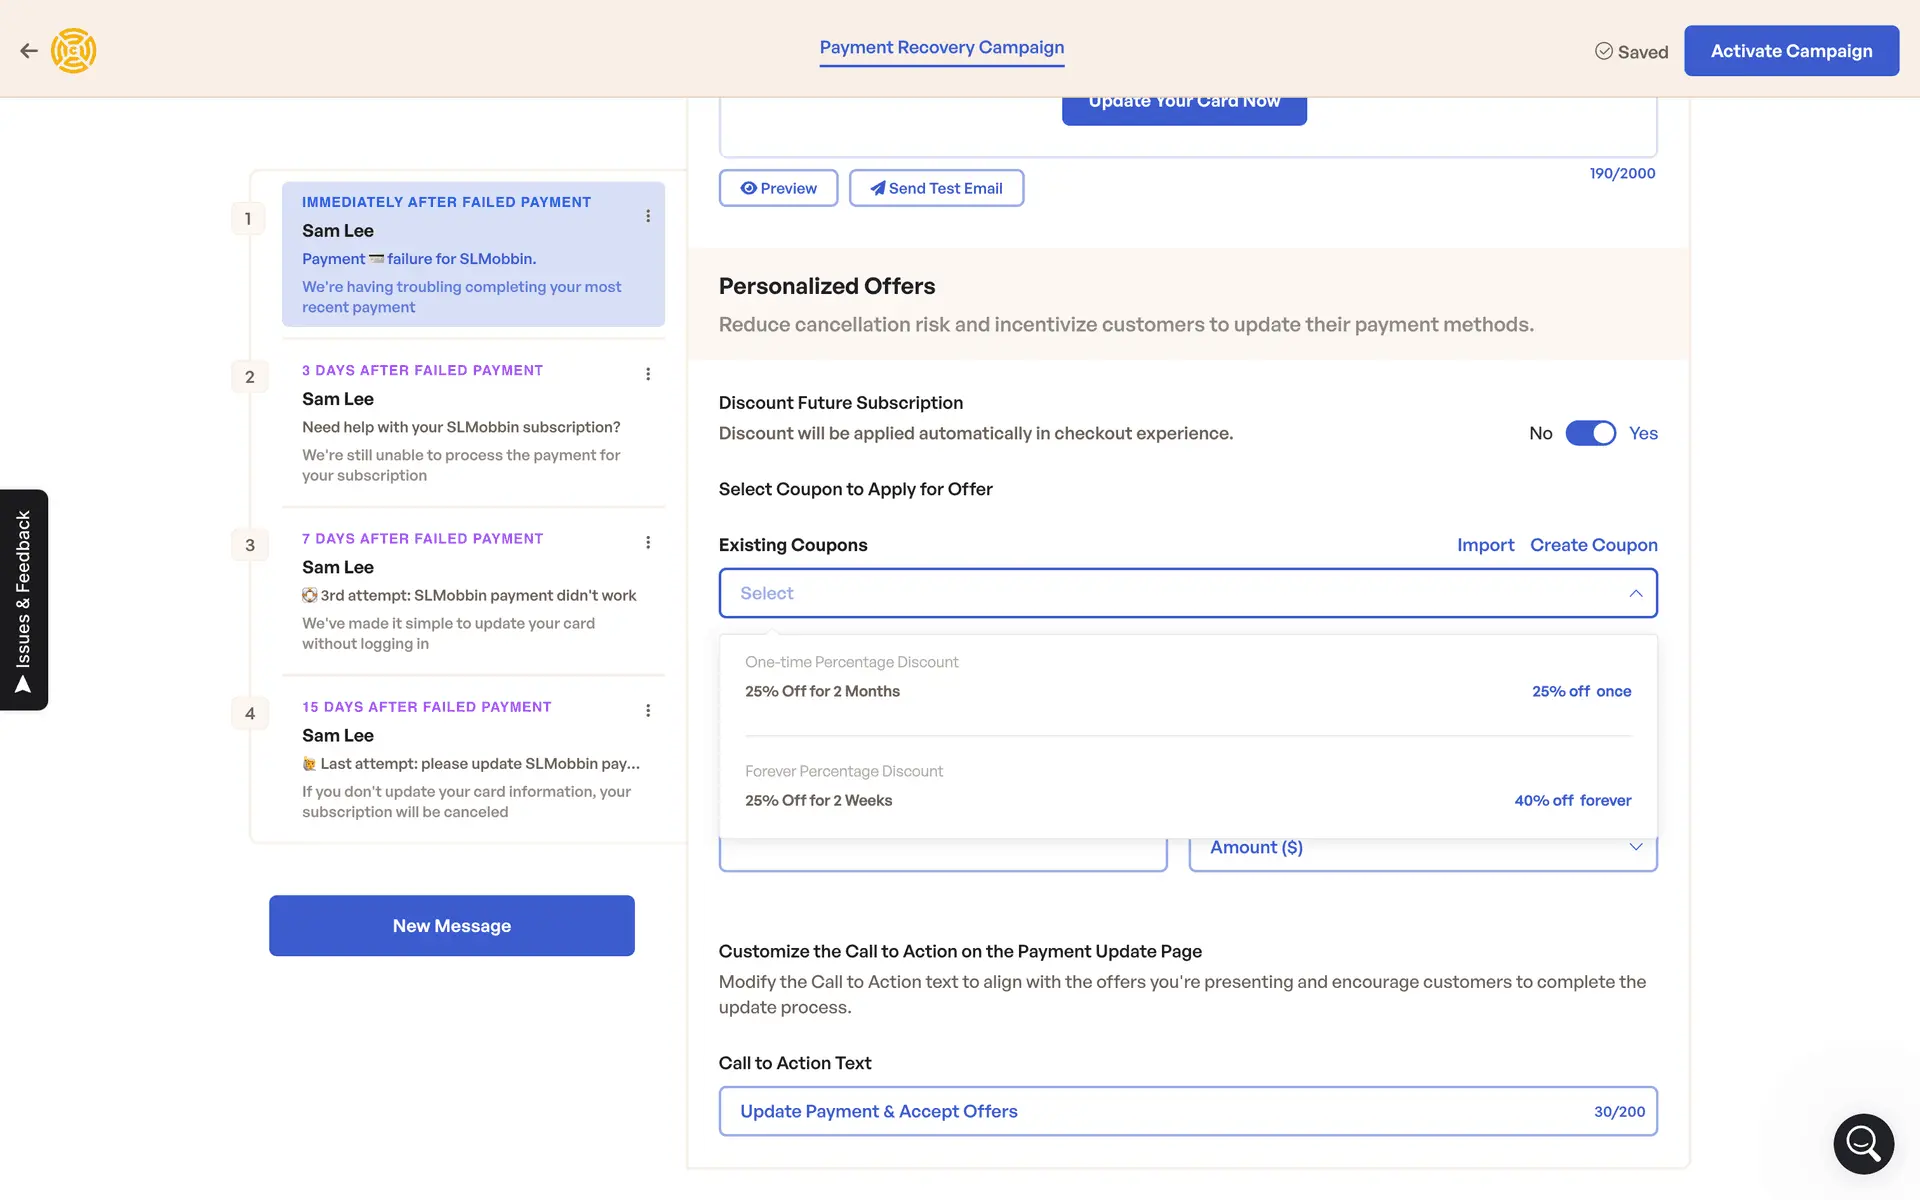Screen dimensions: 1920x1200
Task: Open kebab menu for immediate failed payment message
Action: click(x=648, y=216)
